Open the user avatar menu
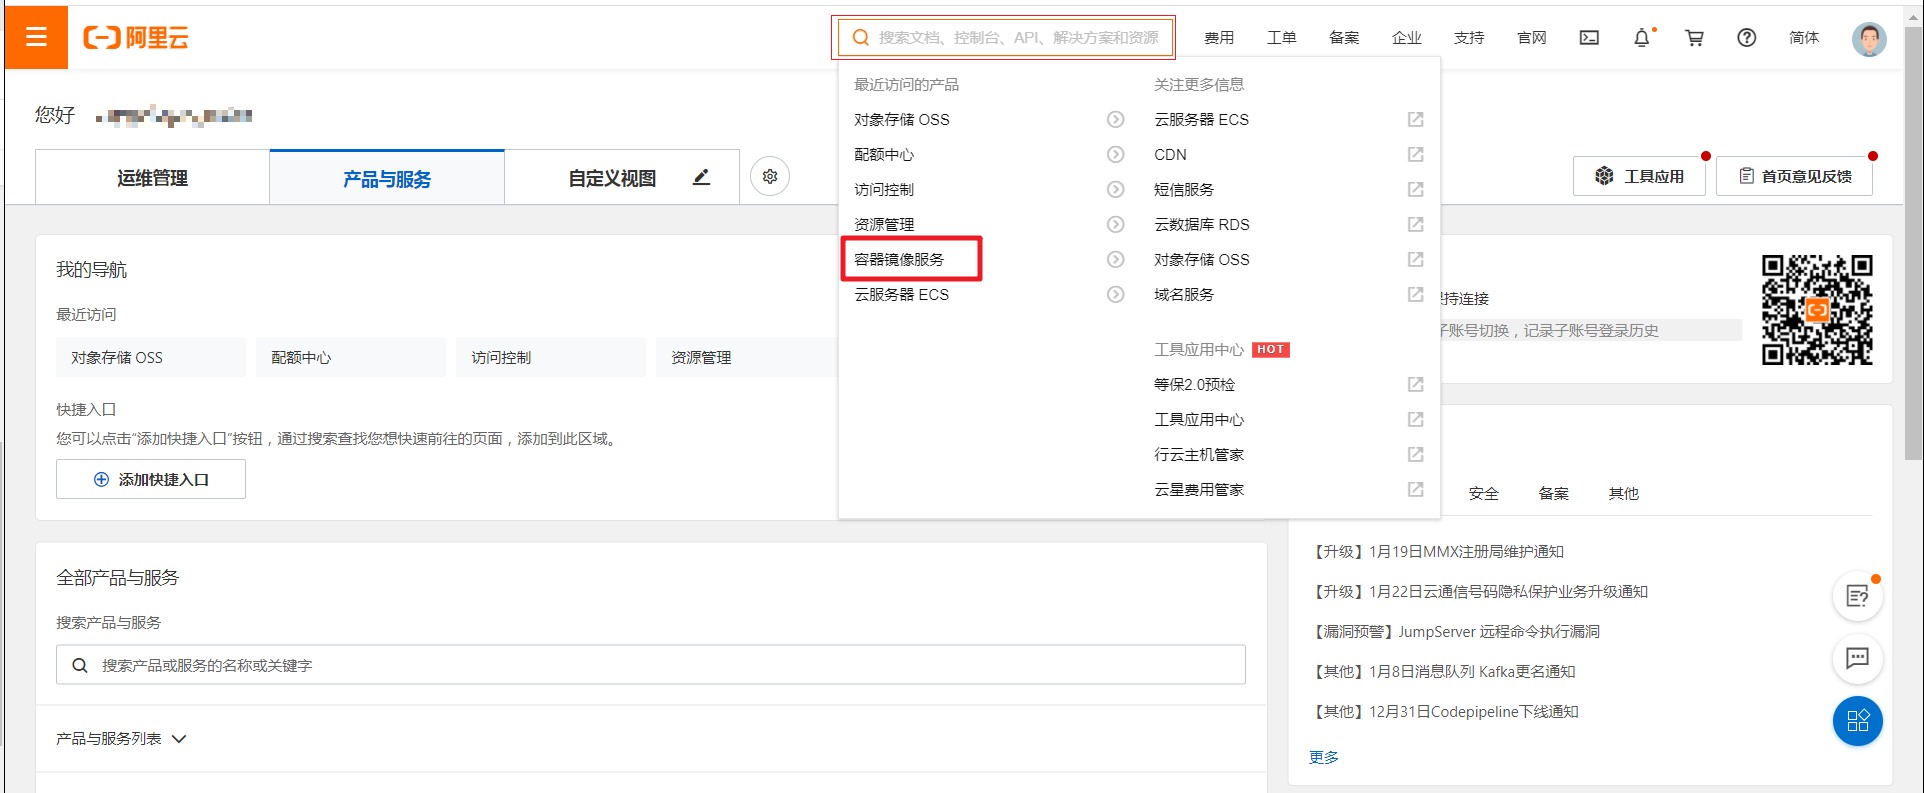Screen dimensions: 1924x793 coord(1868,39)
